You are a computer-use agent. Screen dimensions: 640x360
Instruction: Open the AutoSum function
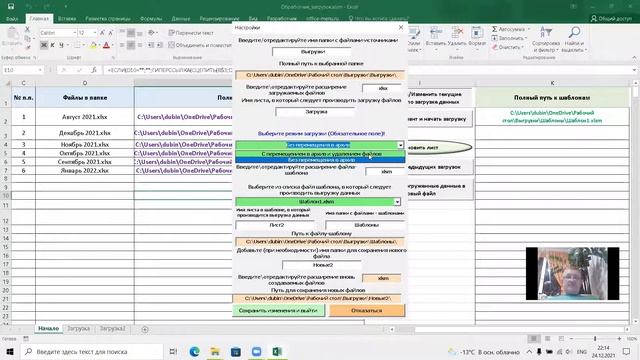[x=511, y=29]
